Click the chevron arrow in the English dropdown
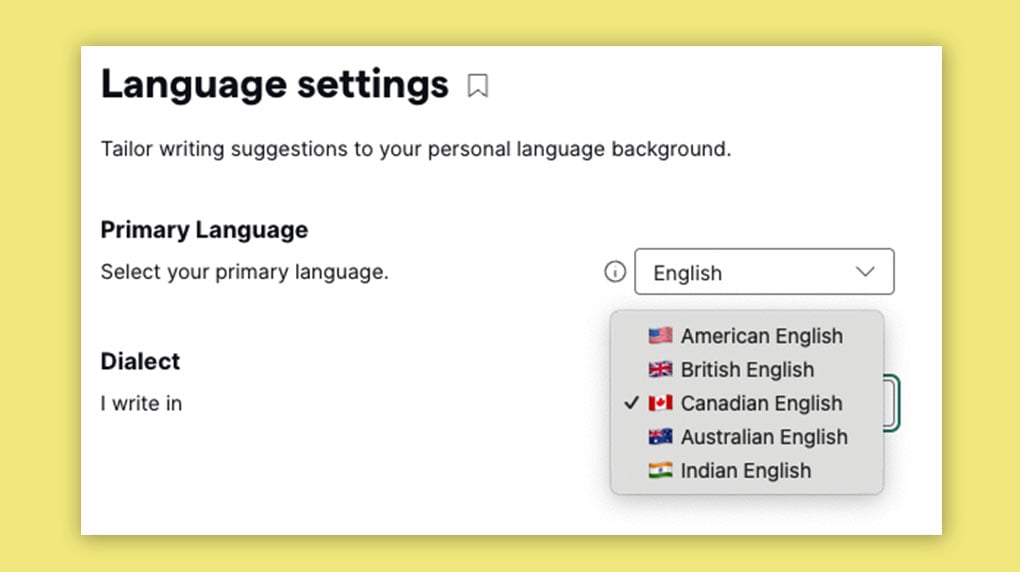Screen dimensions: 1020x572 point(865,272)
